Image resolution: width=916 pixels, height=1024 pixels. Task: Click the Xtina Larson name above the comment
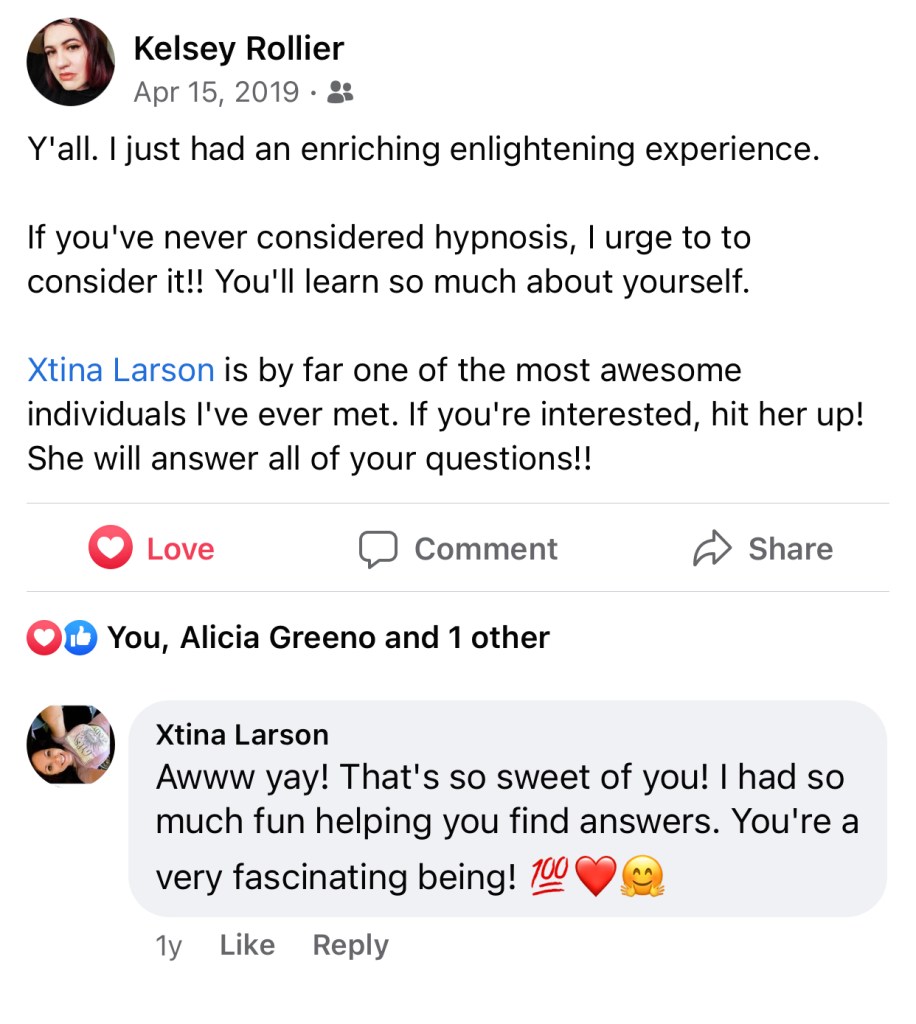click(x=242, y=735)
